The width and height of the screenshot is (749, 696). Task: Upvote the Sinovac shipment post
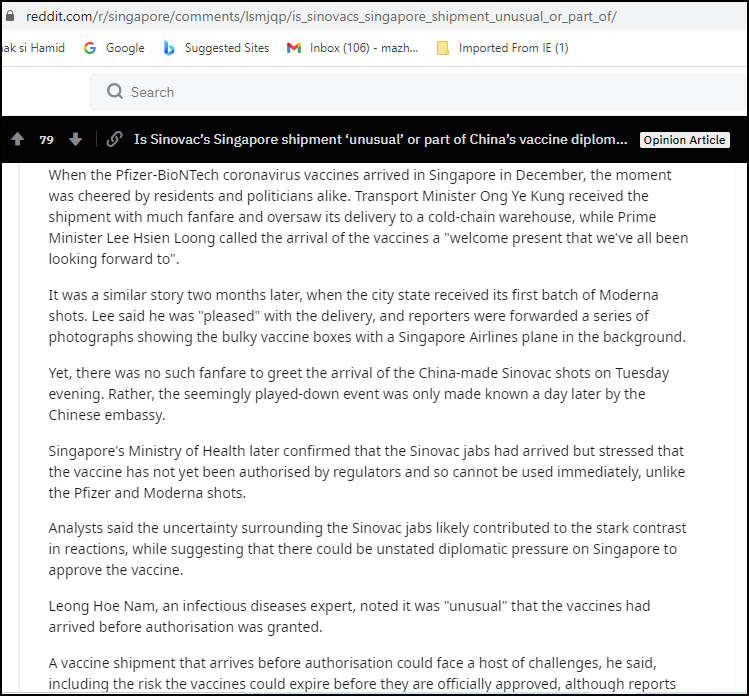[x=18, y=139]
